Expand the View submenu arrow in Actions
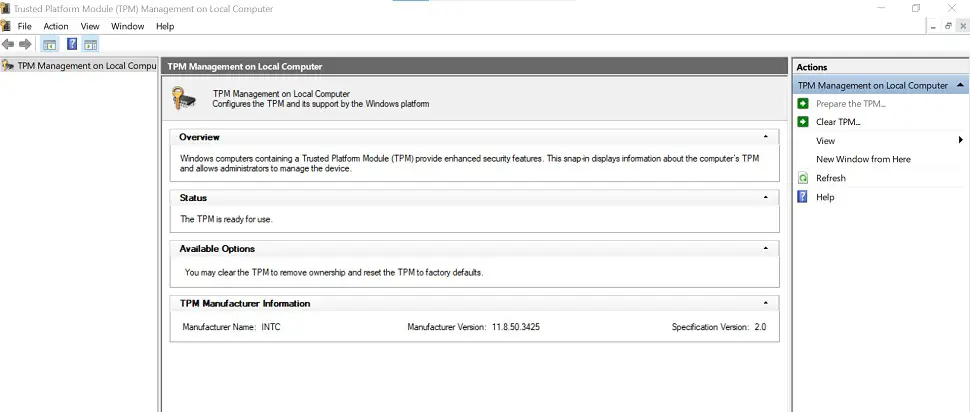 [x=961, y=140]
